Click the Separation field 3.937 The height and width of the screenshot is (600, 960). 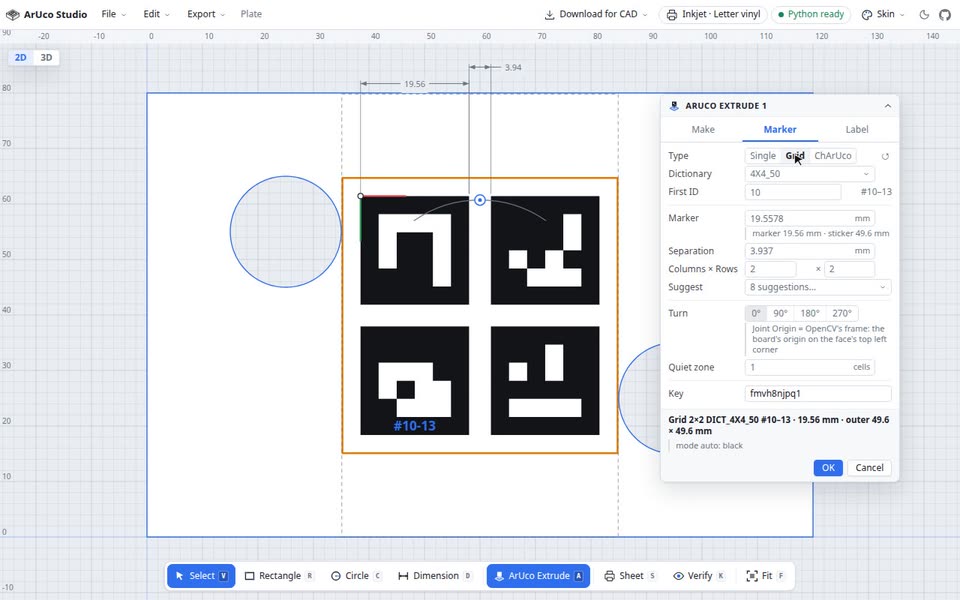[x=809, y=251]
